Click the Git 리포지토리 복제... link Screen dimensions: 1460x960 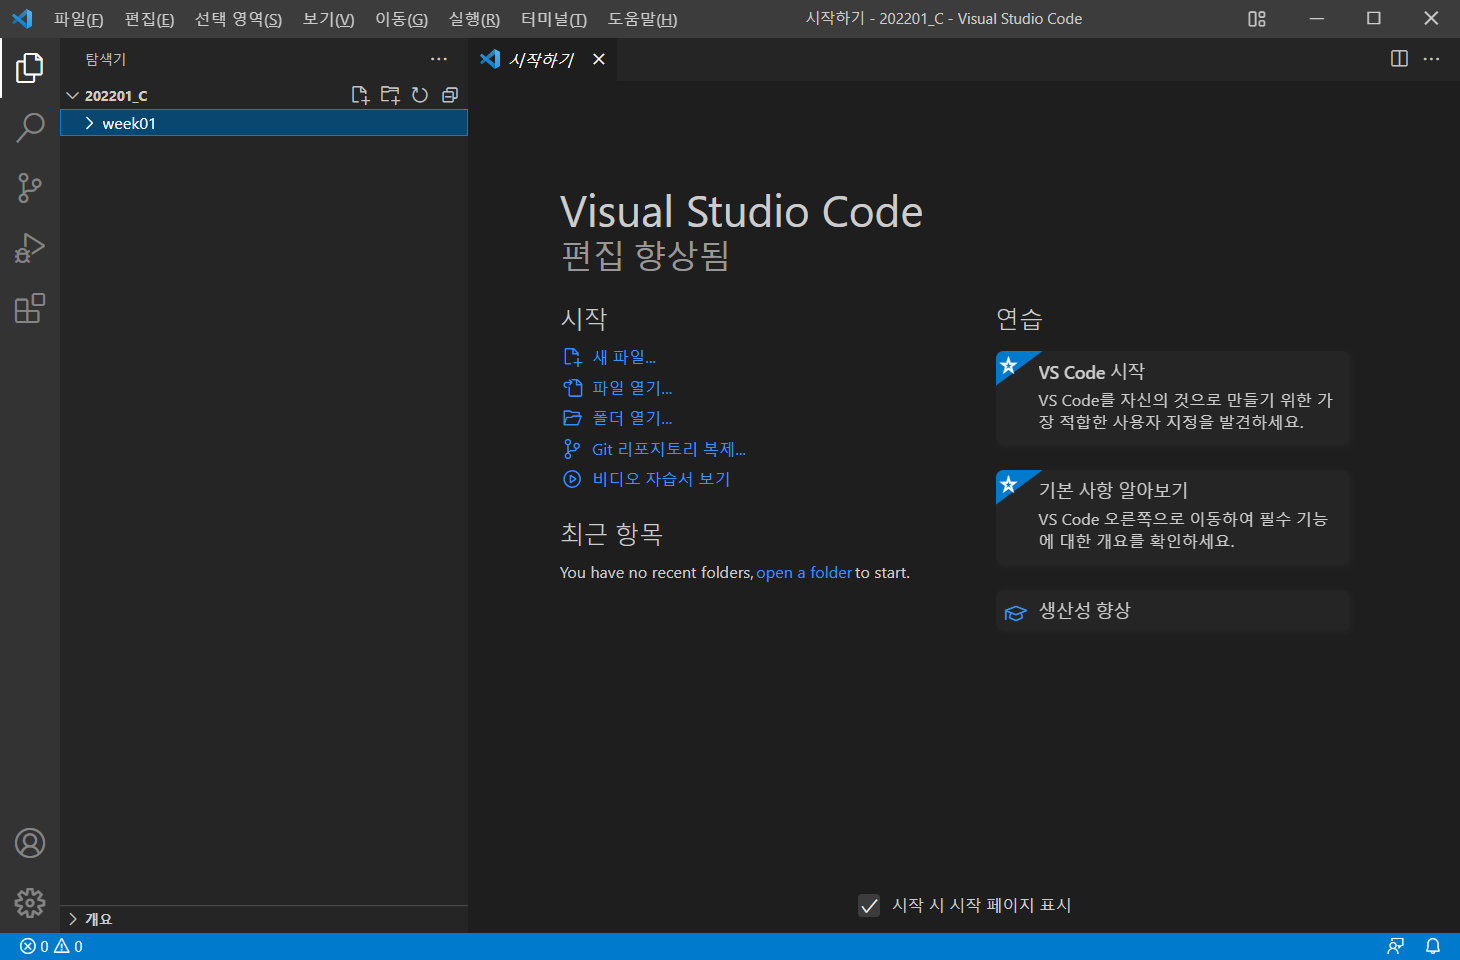click(x=669, y=449)
